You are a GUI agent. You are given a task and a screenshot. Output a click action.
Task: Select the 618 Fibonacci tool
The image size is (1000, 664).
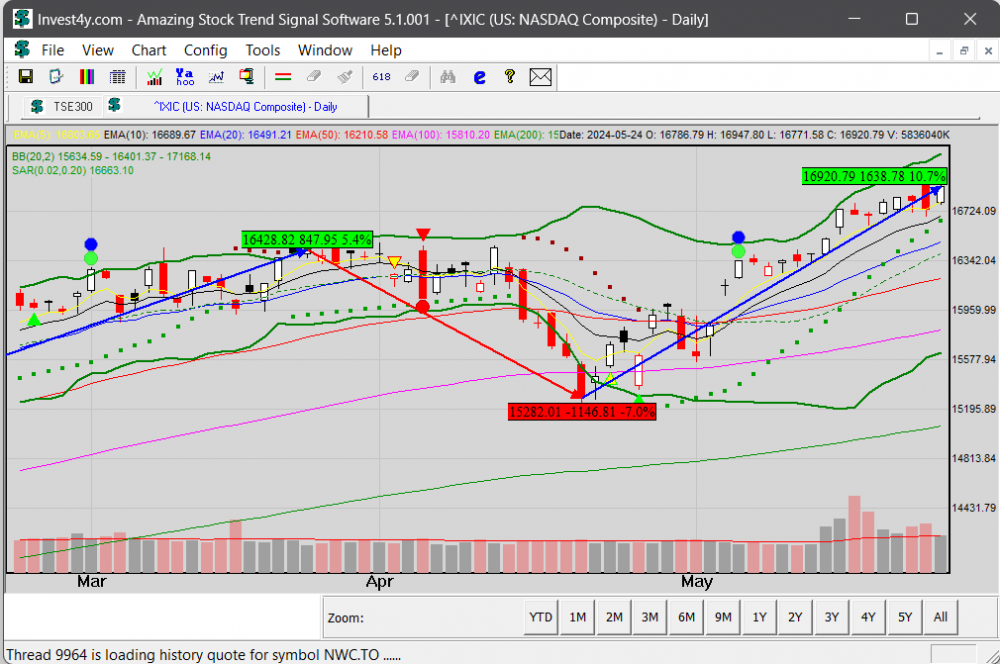coord(381,77)
